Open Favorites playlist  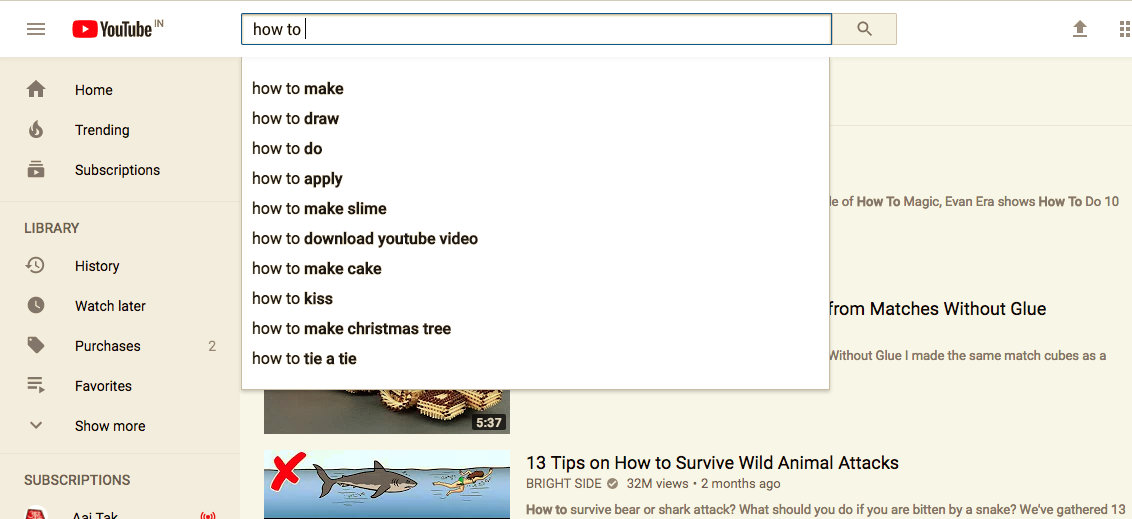pyautogui.click(x=103, y=386)
